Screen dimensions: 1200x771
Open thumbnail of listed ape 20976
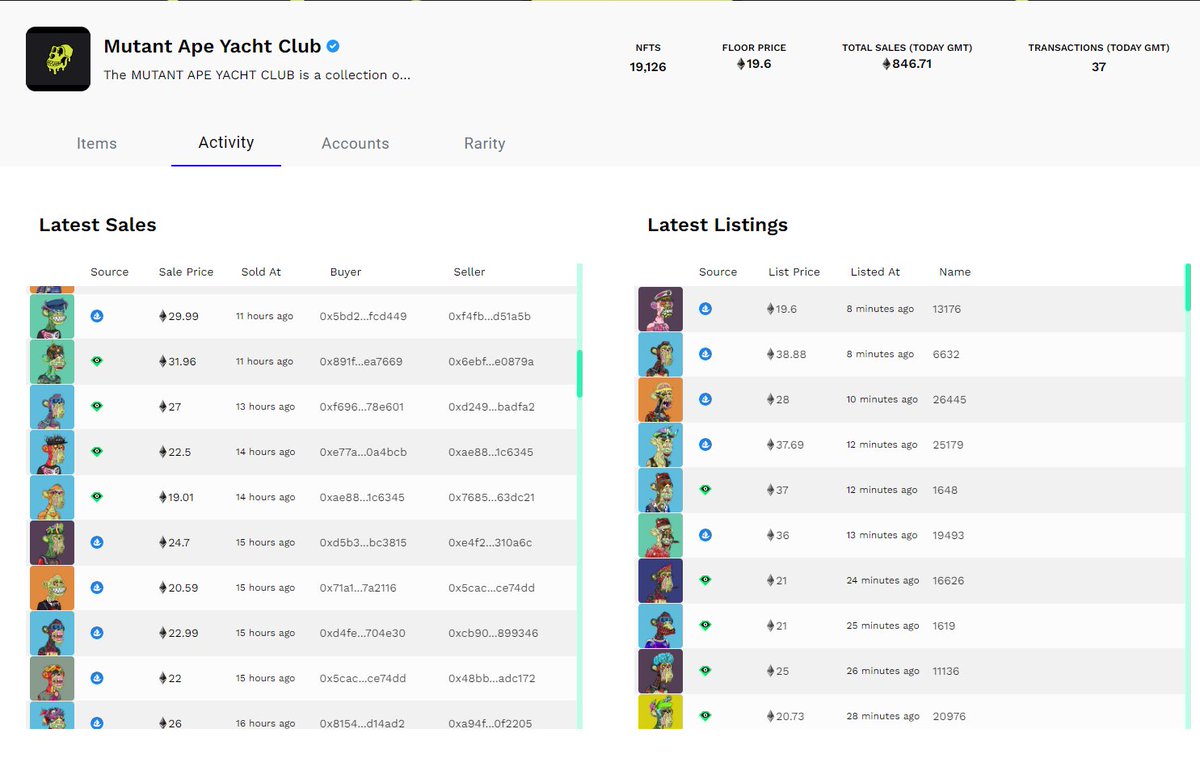coord(660,711)
